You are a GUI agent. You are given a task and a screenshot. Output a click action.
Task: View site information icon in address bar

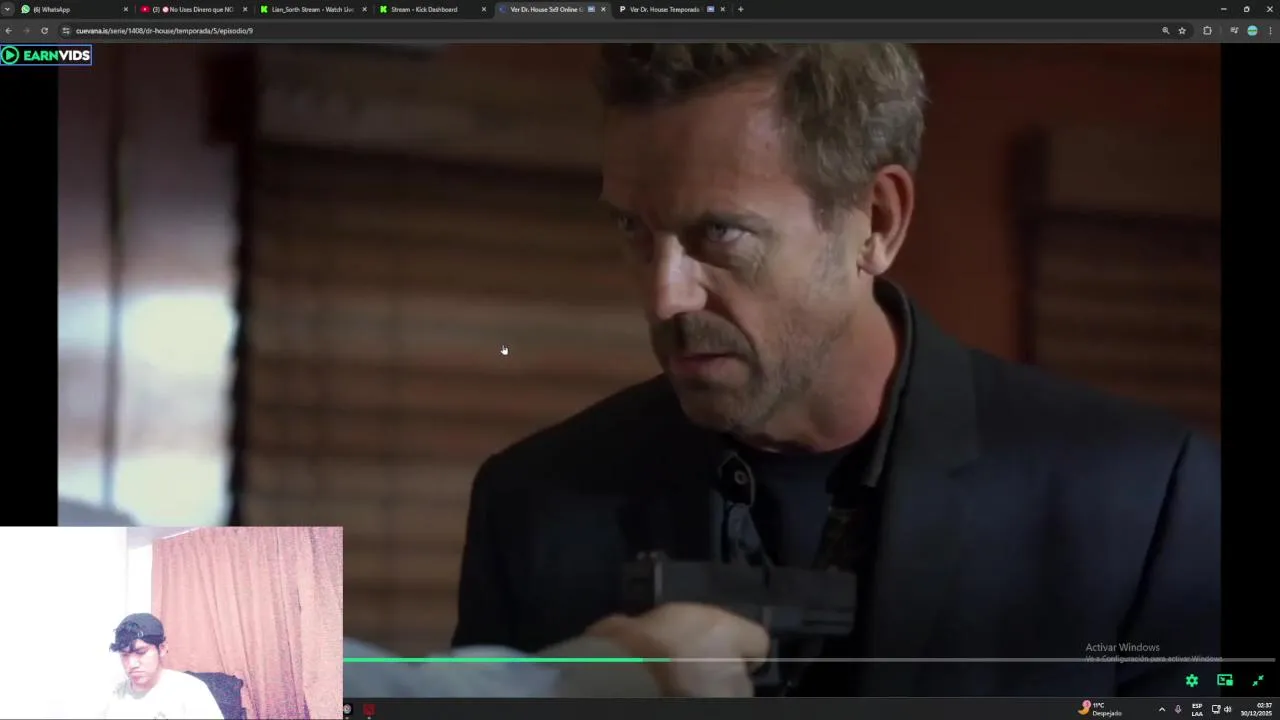point(66,31)
